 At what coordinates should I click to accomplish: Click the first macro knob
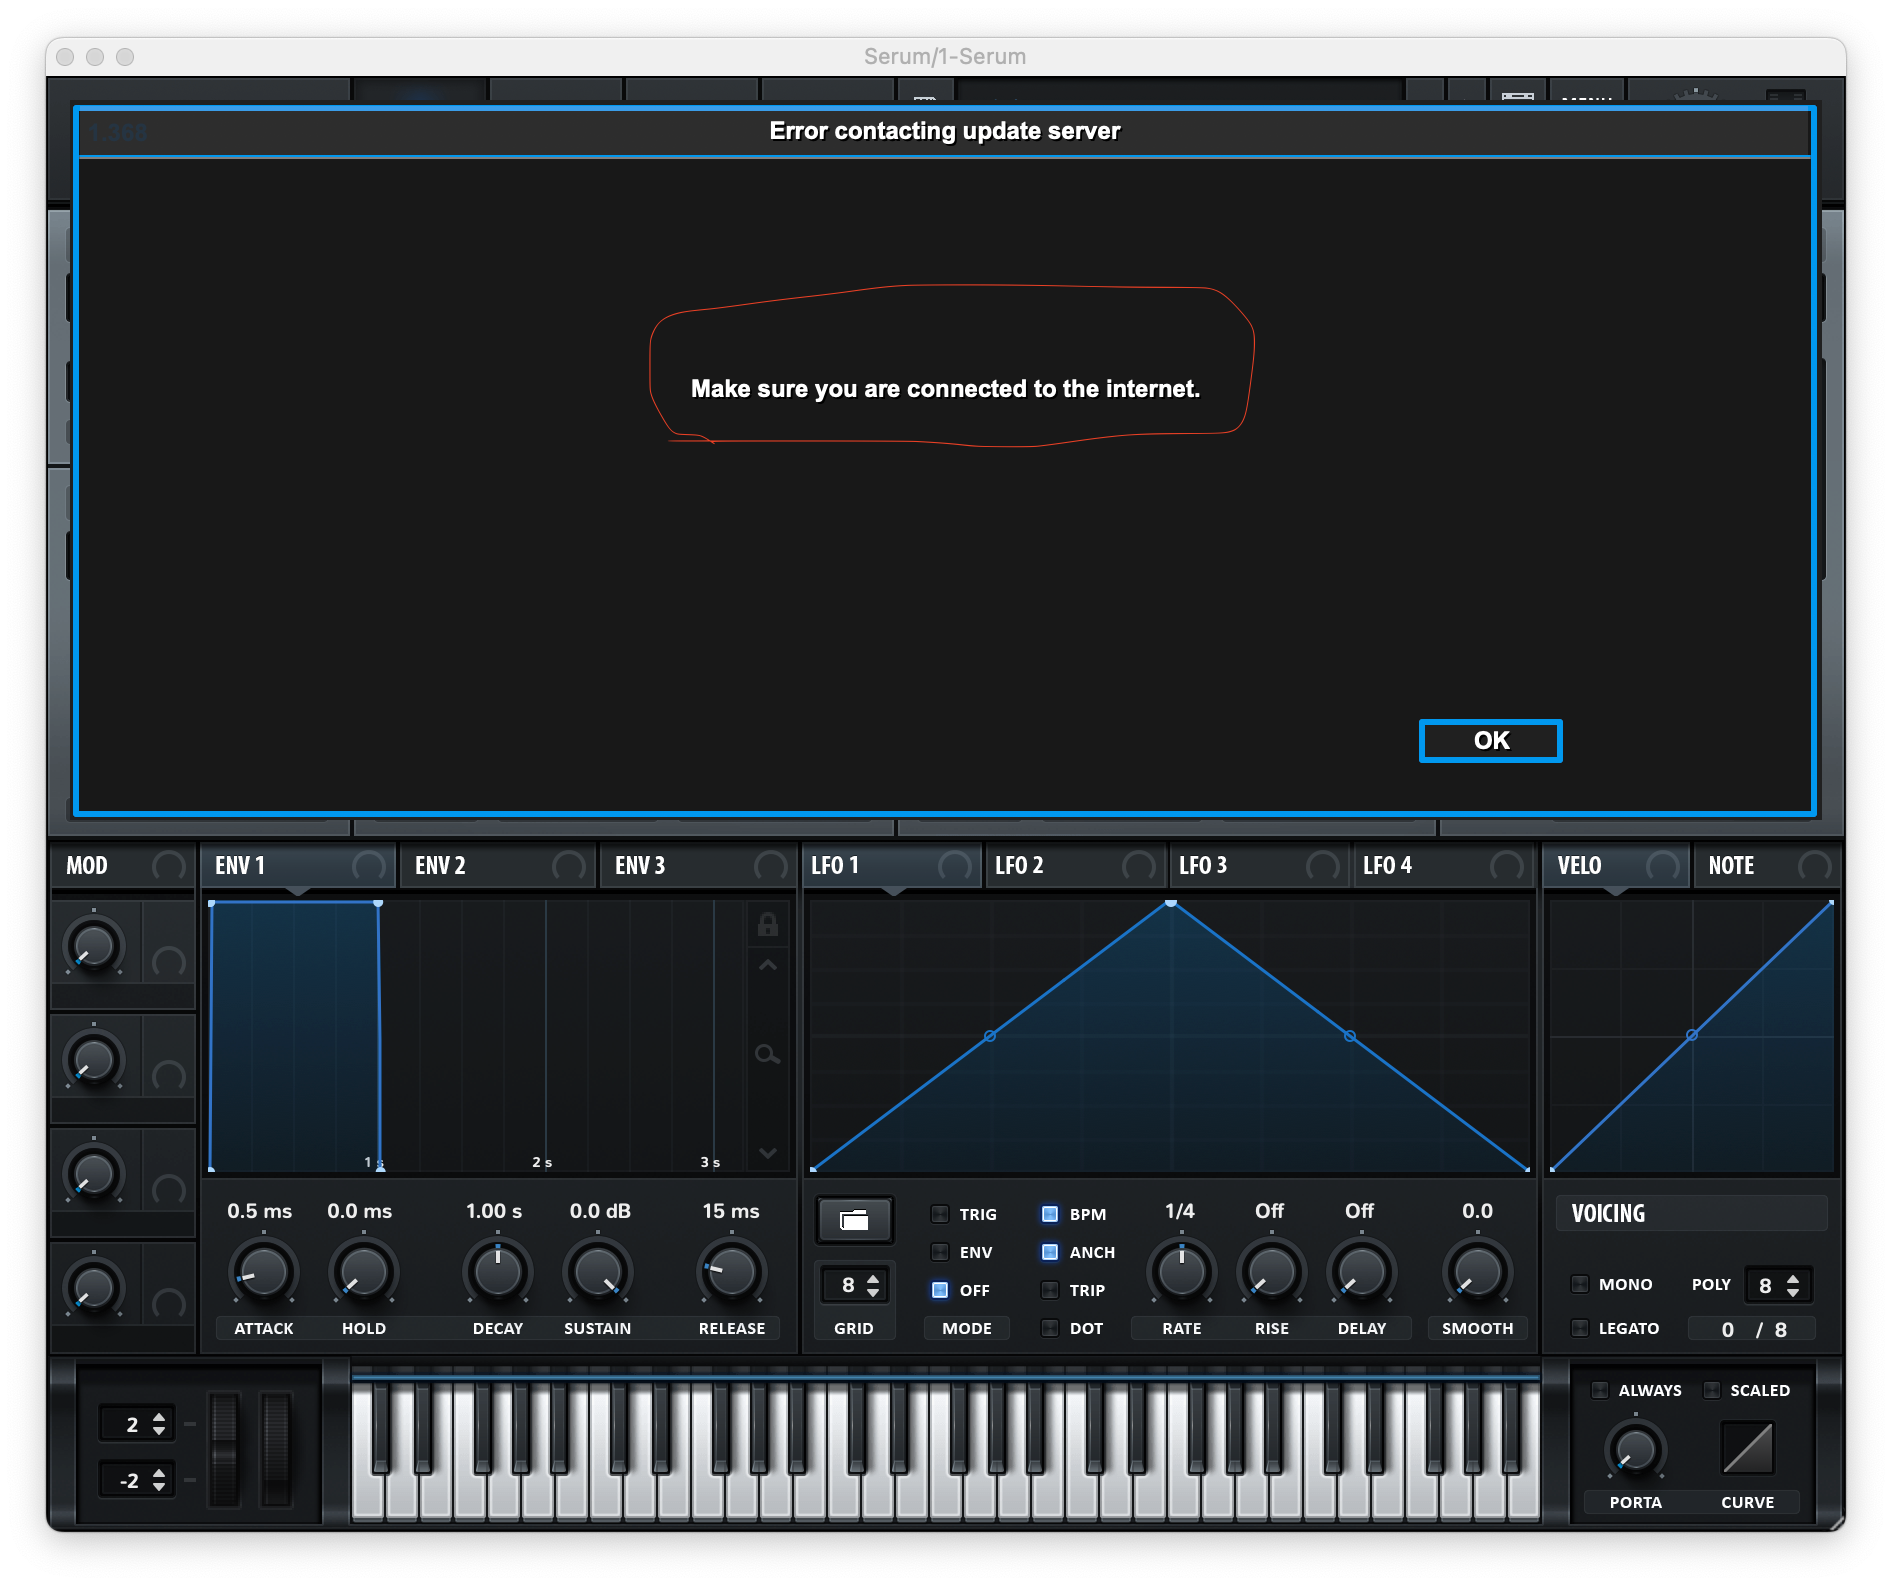(94, 945)
